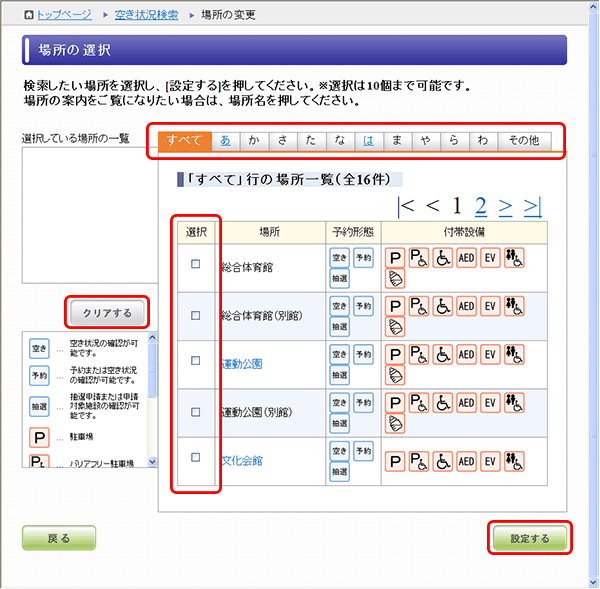Click accessible toilet icon in 総合体育館 row

pyautogui.click(x=514, y=258)
